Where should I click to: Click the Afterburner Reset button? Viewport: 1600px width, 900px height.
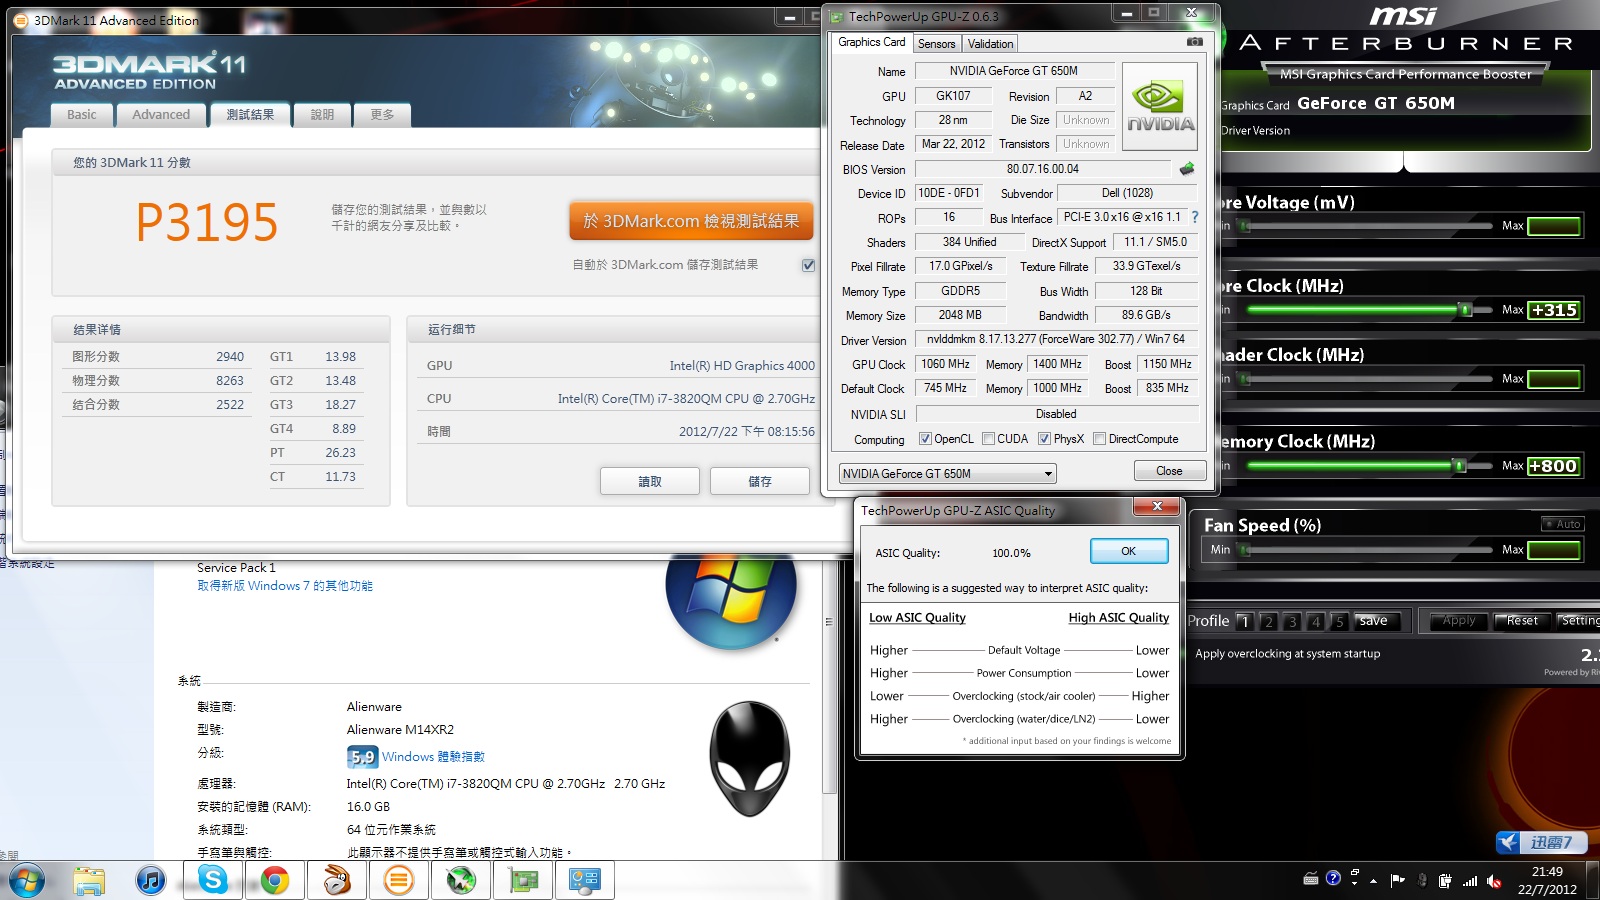coord(1522,621)
